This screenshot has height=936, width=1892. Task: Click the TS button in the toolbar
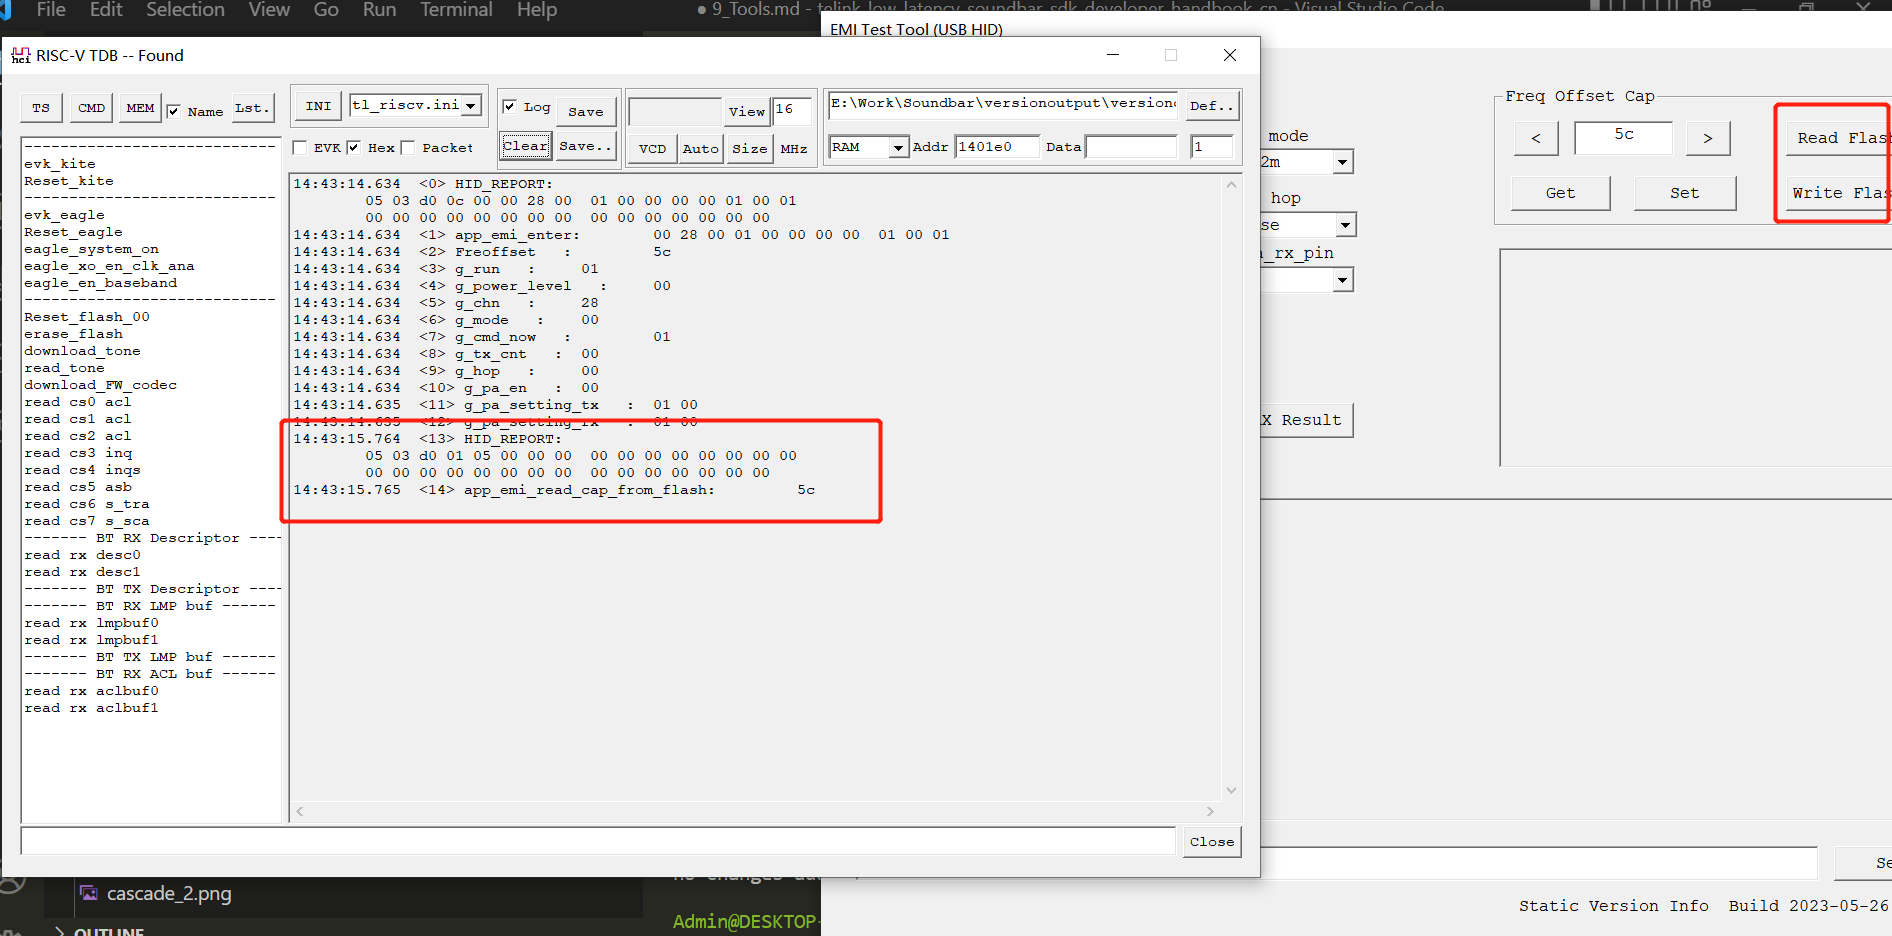point(40,107)
